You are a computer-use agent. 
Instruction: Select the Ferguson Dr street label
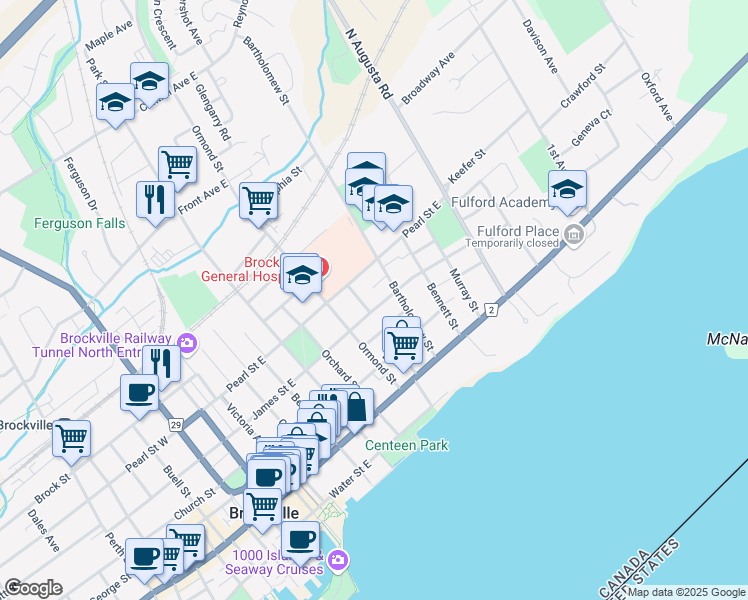[x=80, y=184]
